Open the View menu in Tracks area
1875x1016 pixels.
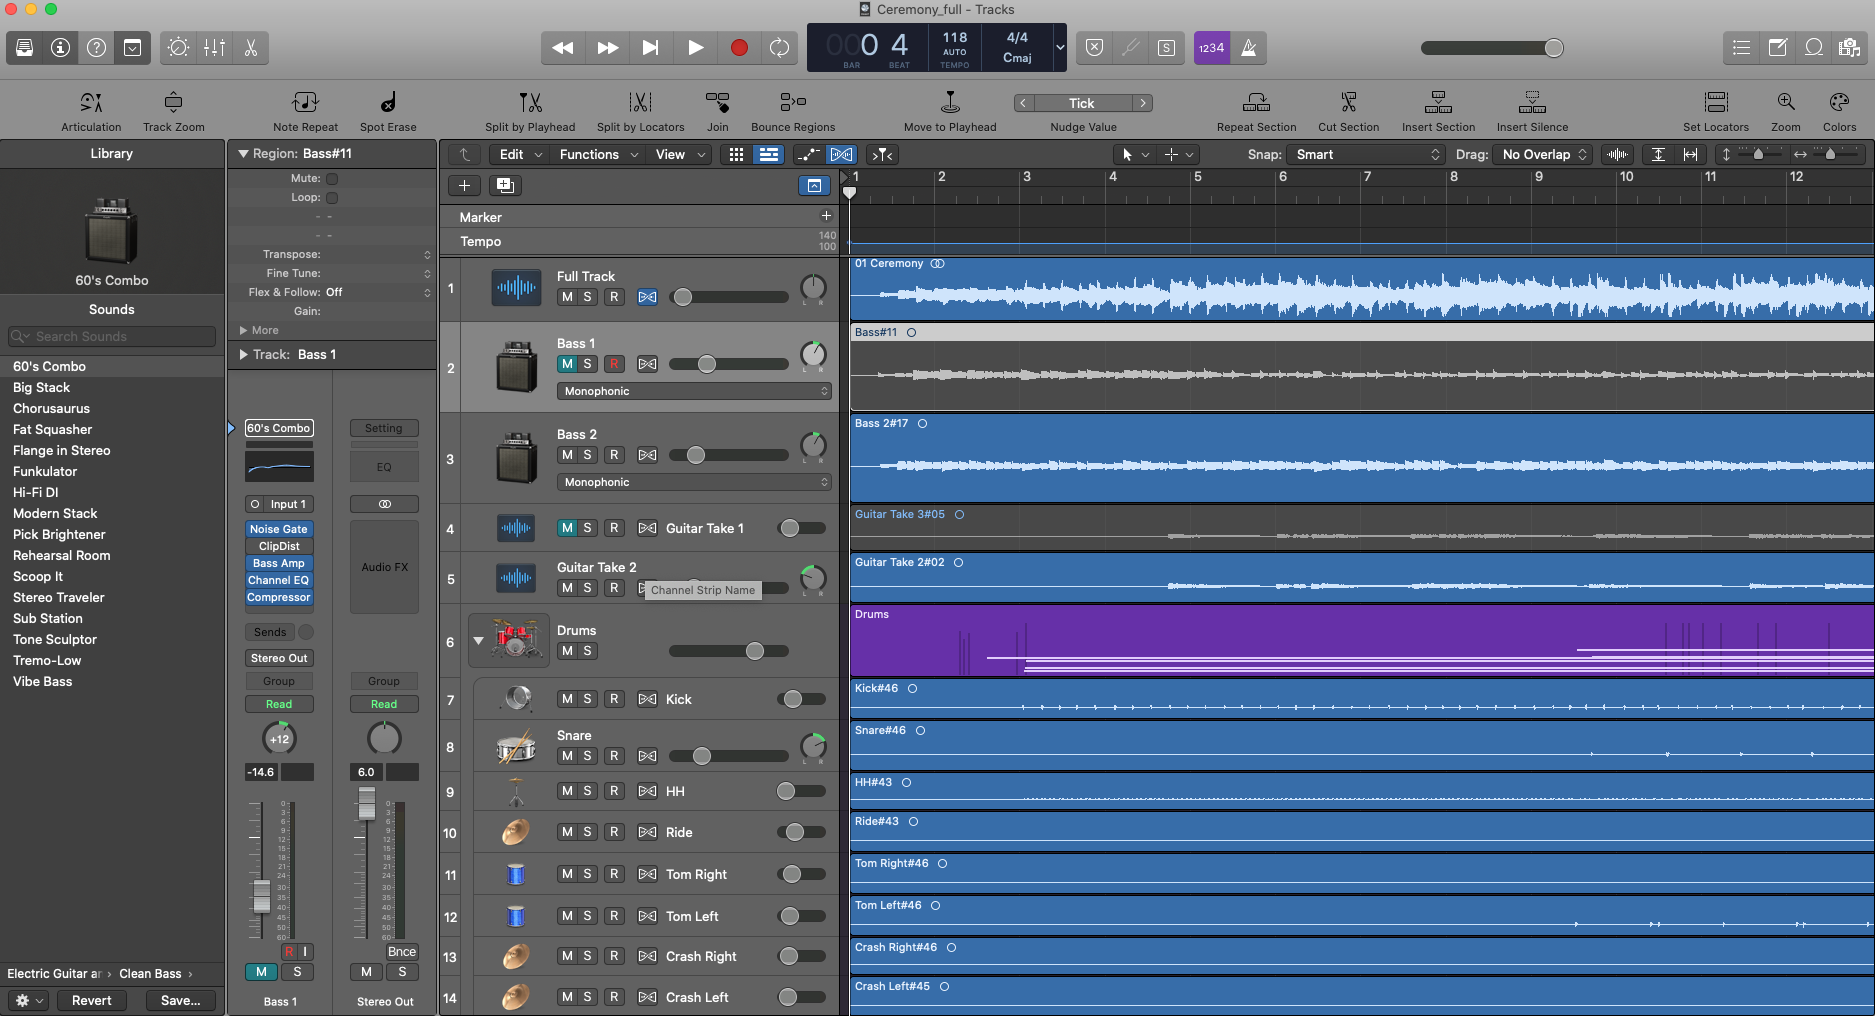point(680,154)
